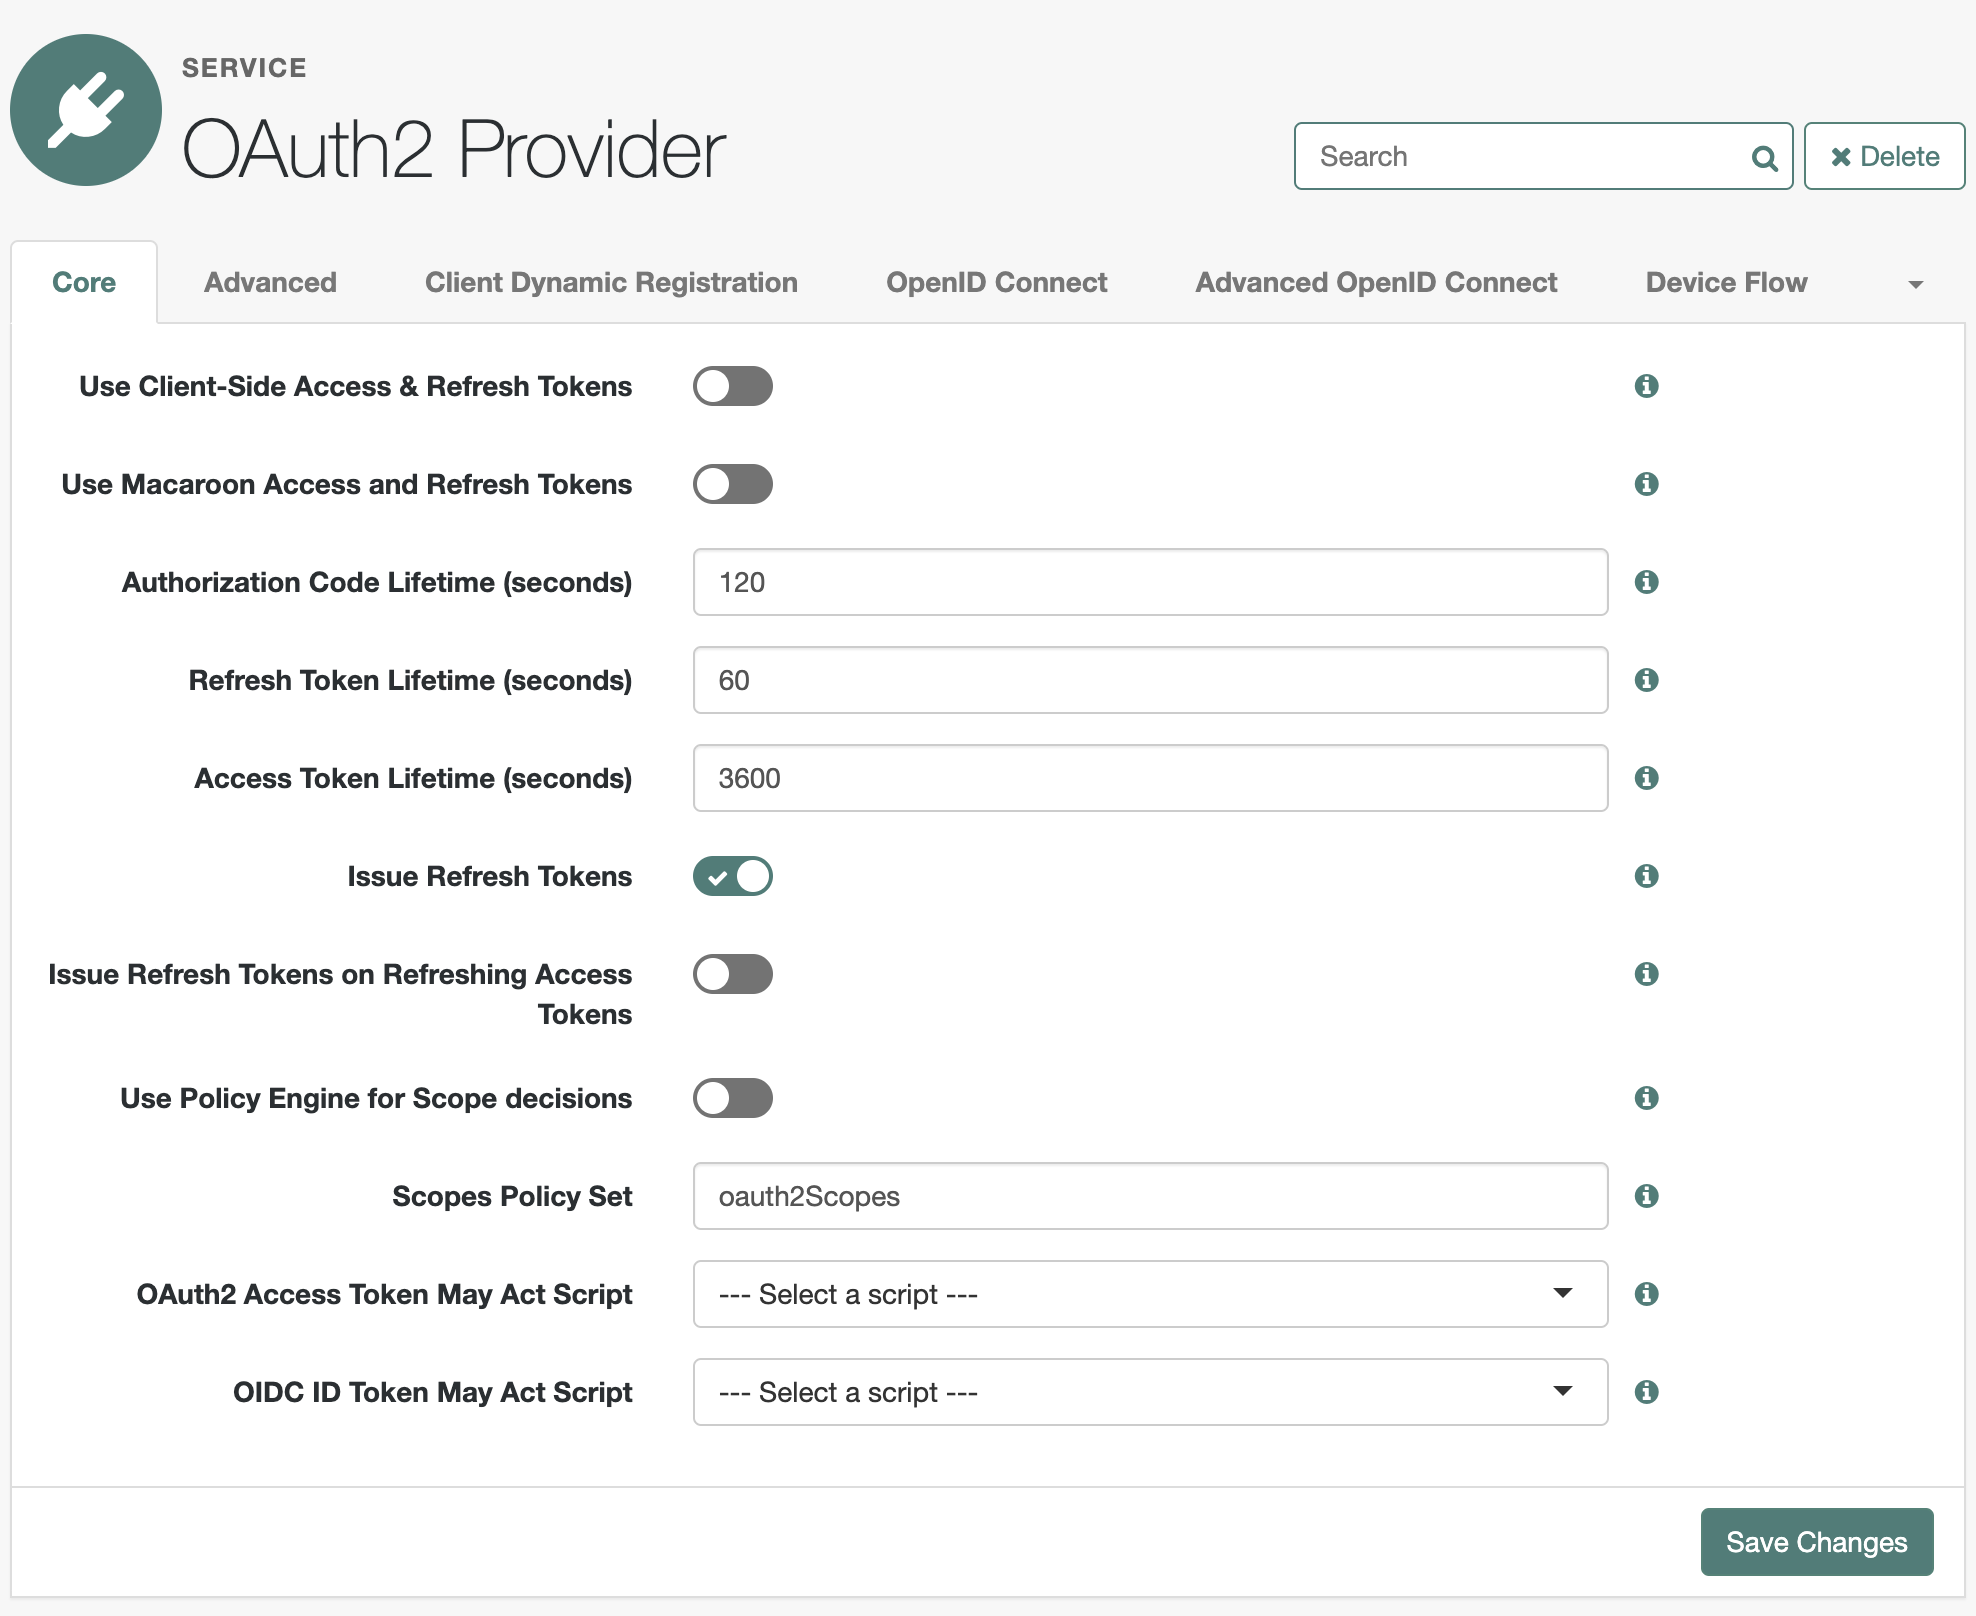
Task: Disable Issue Refresh Tokens
Action: point(733,876)
